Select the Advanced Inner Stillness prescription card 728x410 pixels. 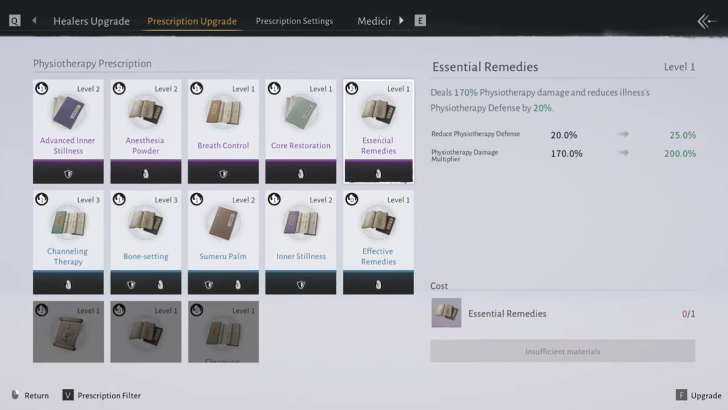click(x=68, y=131)
